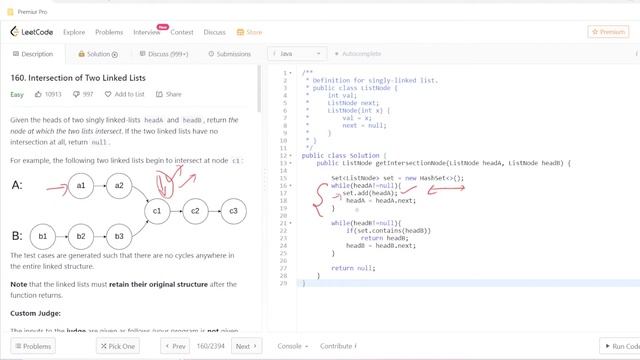Click the Premiur Pro folder bookmark
The image size is (640, 360).
click(27, 12)
